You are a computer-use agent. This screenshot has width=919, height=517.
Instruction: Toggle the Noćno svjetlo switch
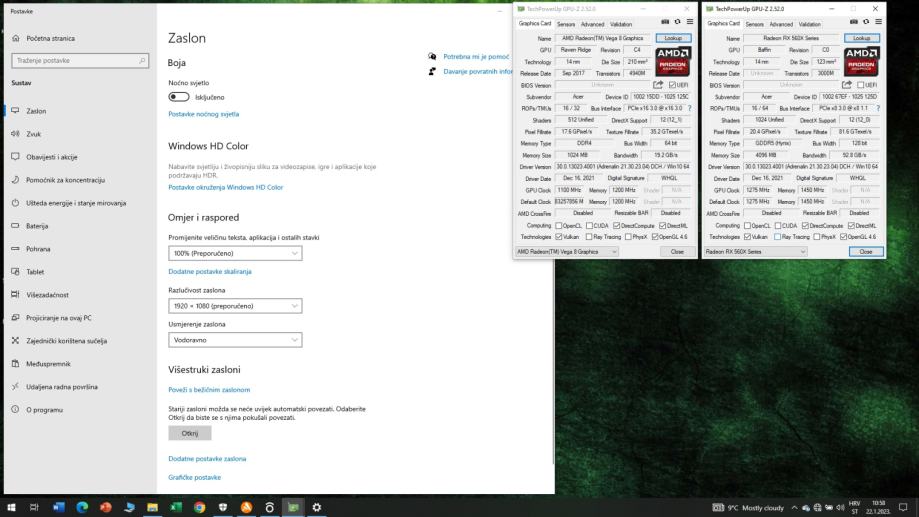179,97
